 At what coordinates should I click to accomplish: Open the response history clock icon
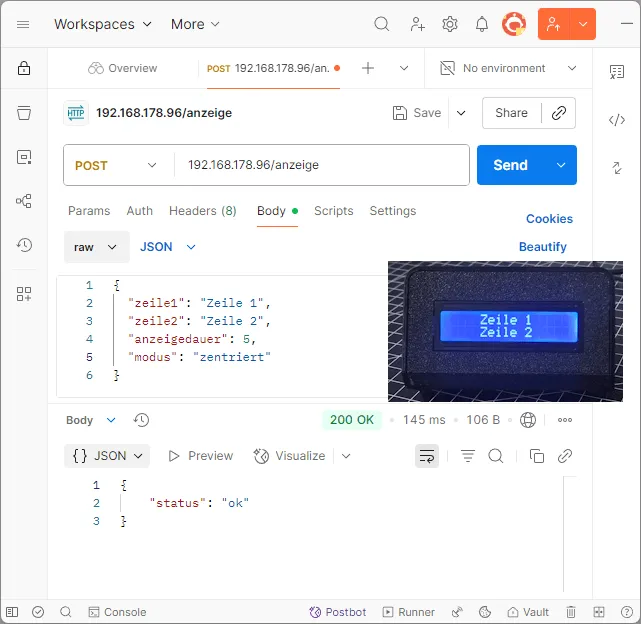(141, 420)
